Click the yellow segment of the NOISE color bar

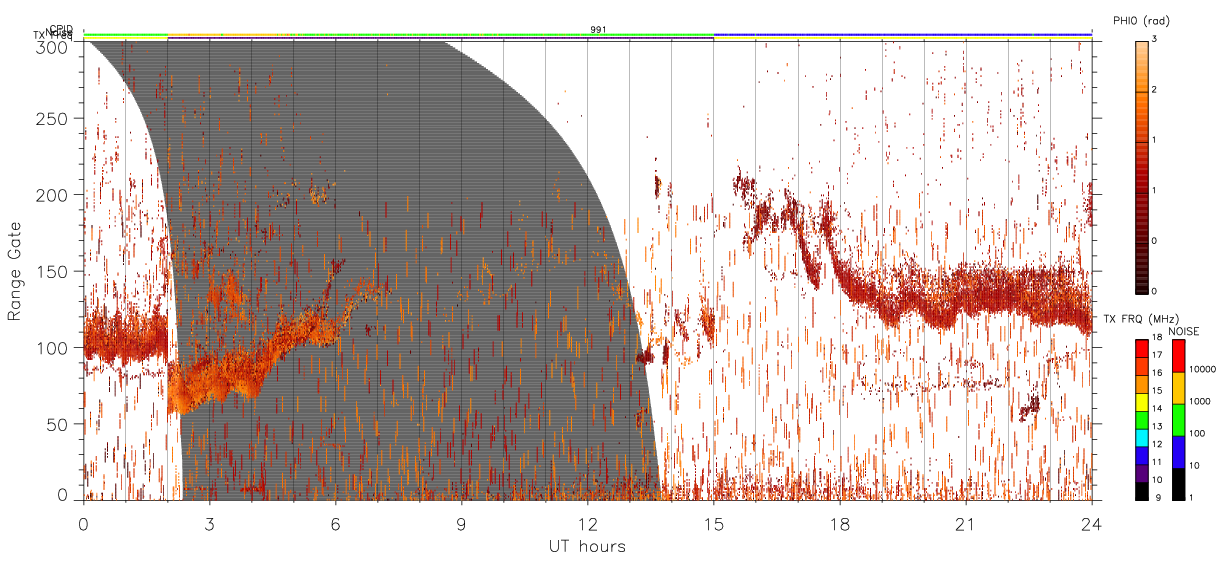[1178, 388]
